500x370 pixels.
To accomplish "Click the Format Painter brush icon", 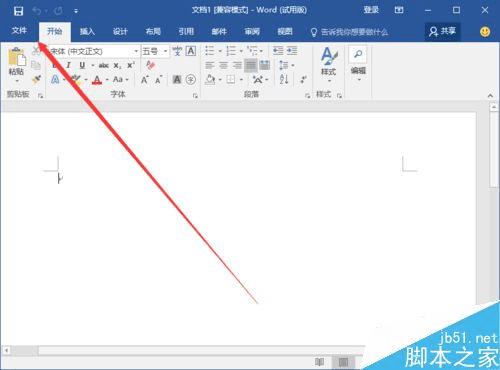I will click(x=36, y=79).
